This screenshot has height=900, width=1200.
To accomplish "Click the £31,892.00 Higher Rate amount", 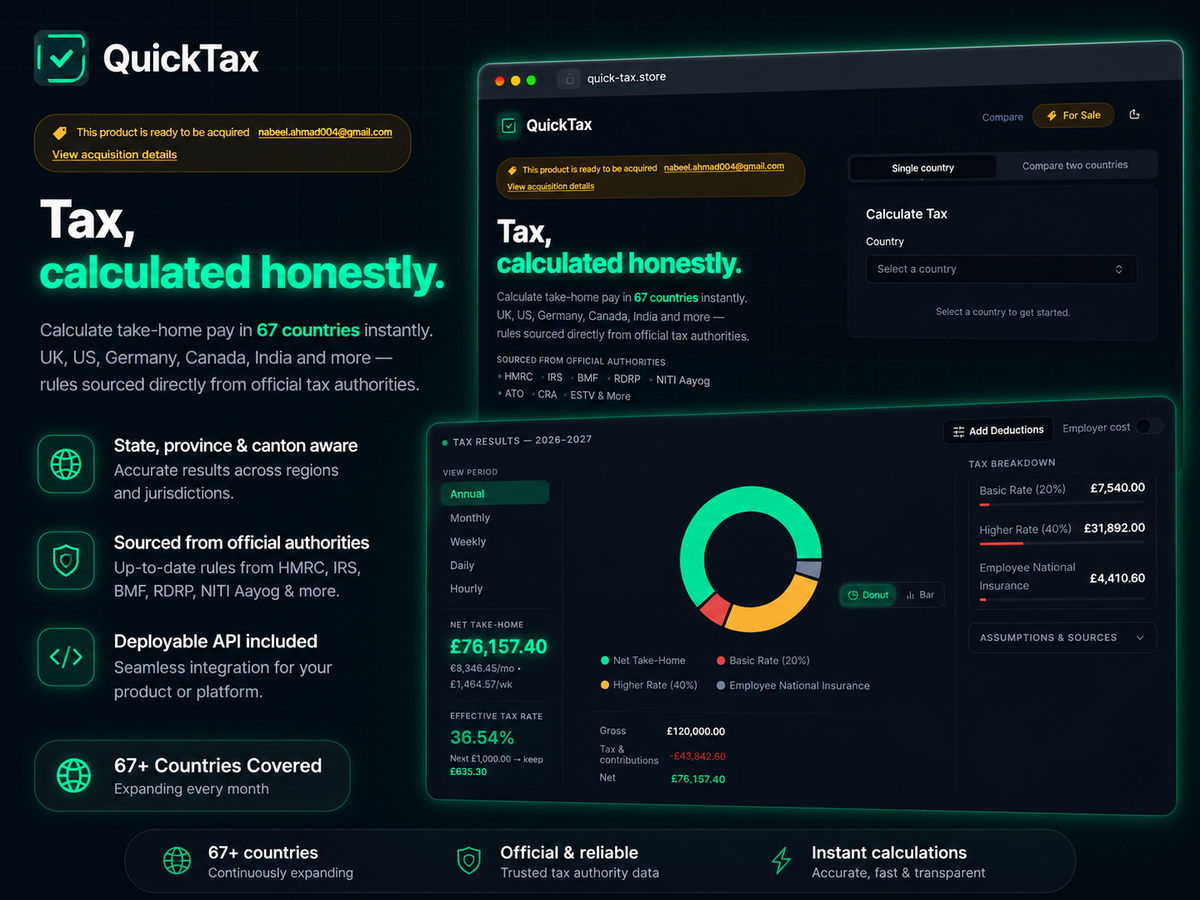I will 1113,528.
